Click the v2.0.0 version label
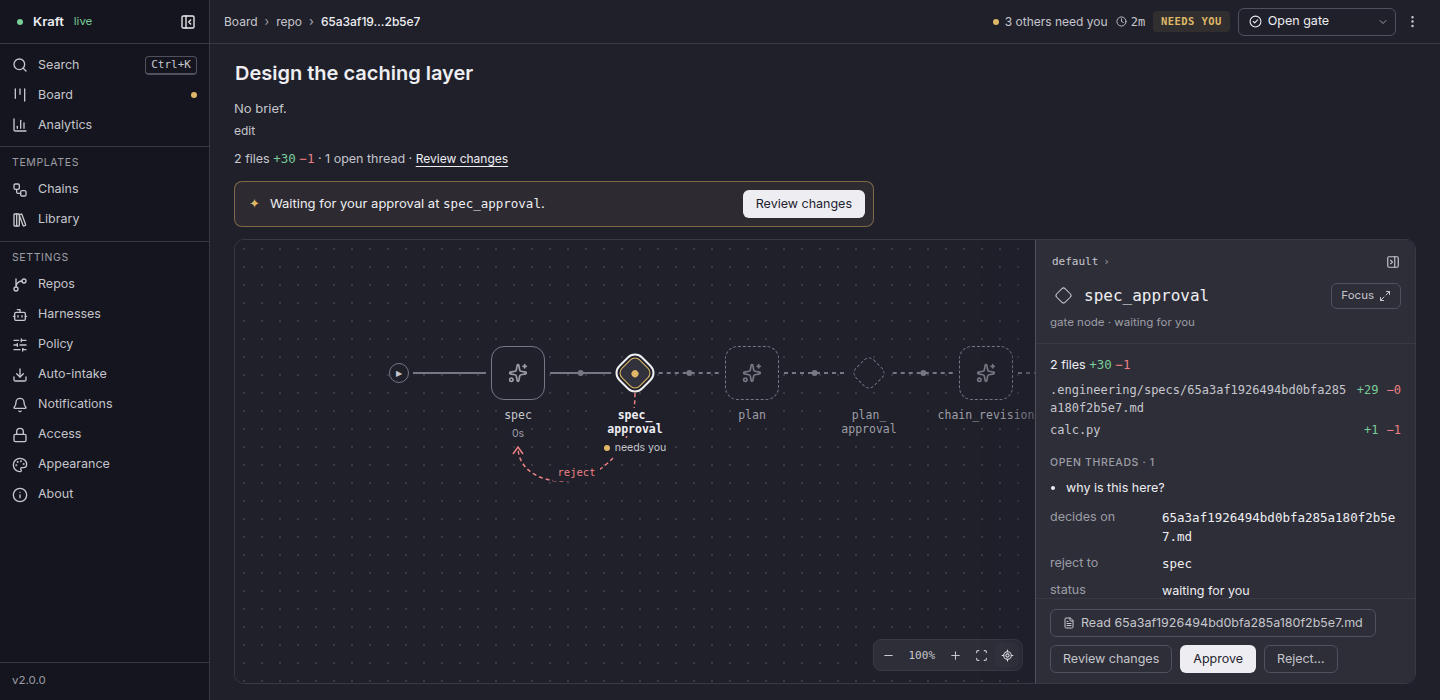Image resolution: width=1440 pixels, height=700 pixels. click(x=28, y=680)
